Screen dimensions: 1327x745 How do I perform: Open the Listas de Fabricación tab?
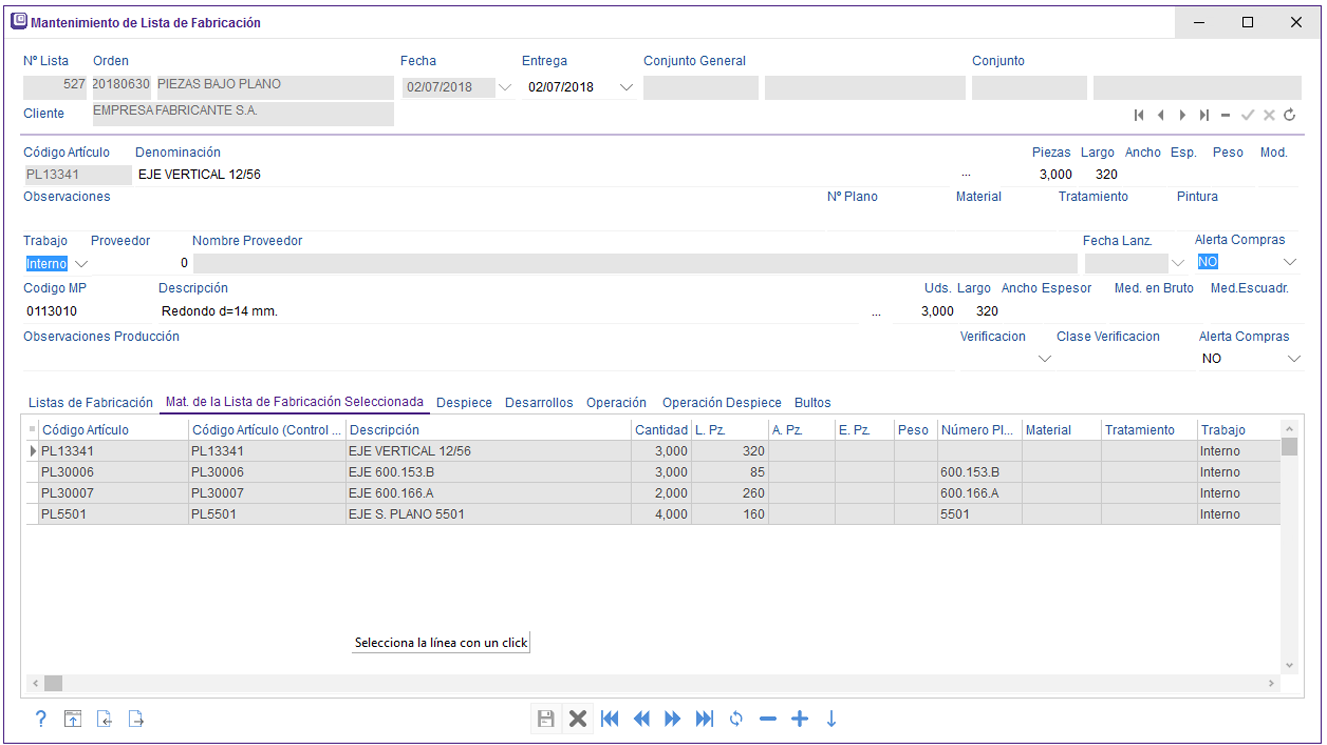[x=90, y=402]
